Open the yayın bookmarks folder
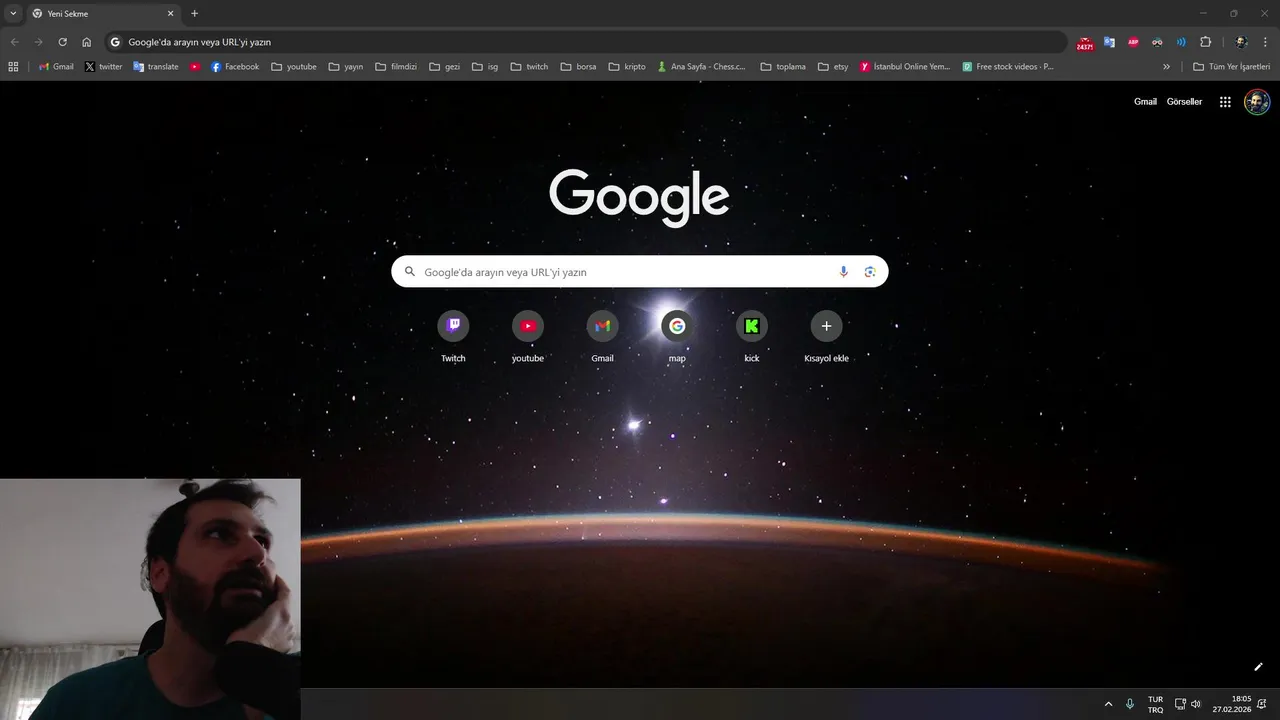 click(x=346, y=67)
